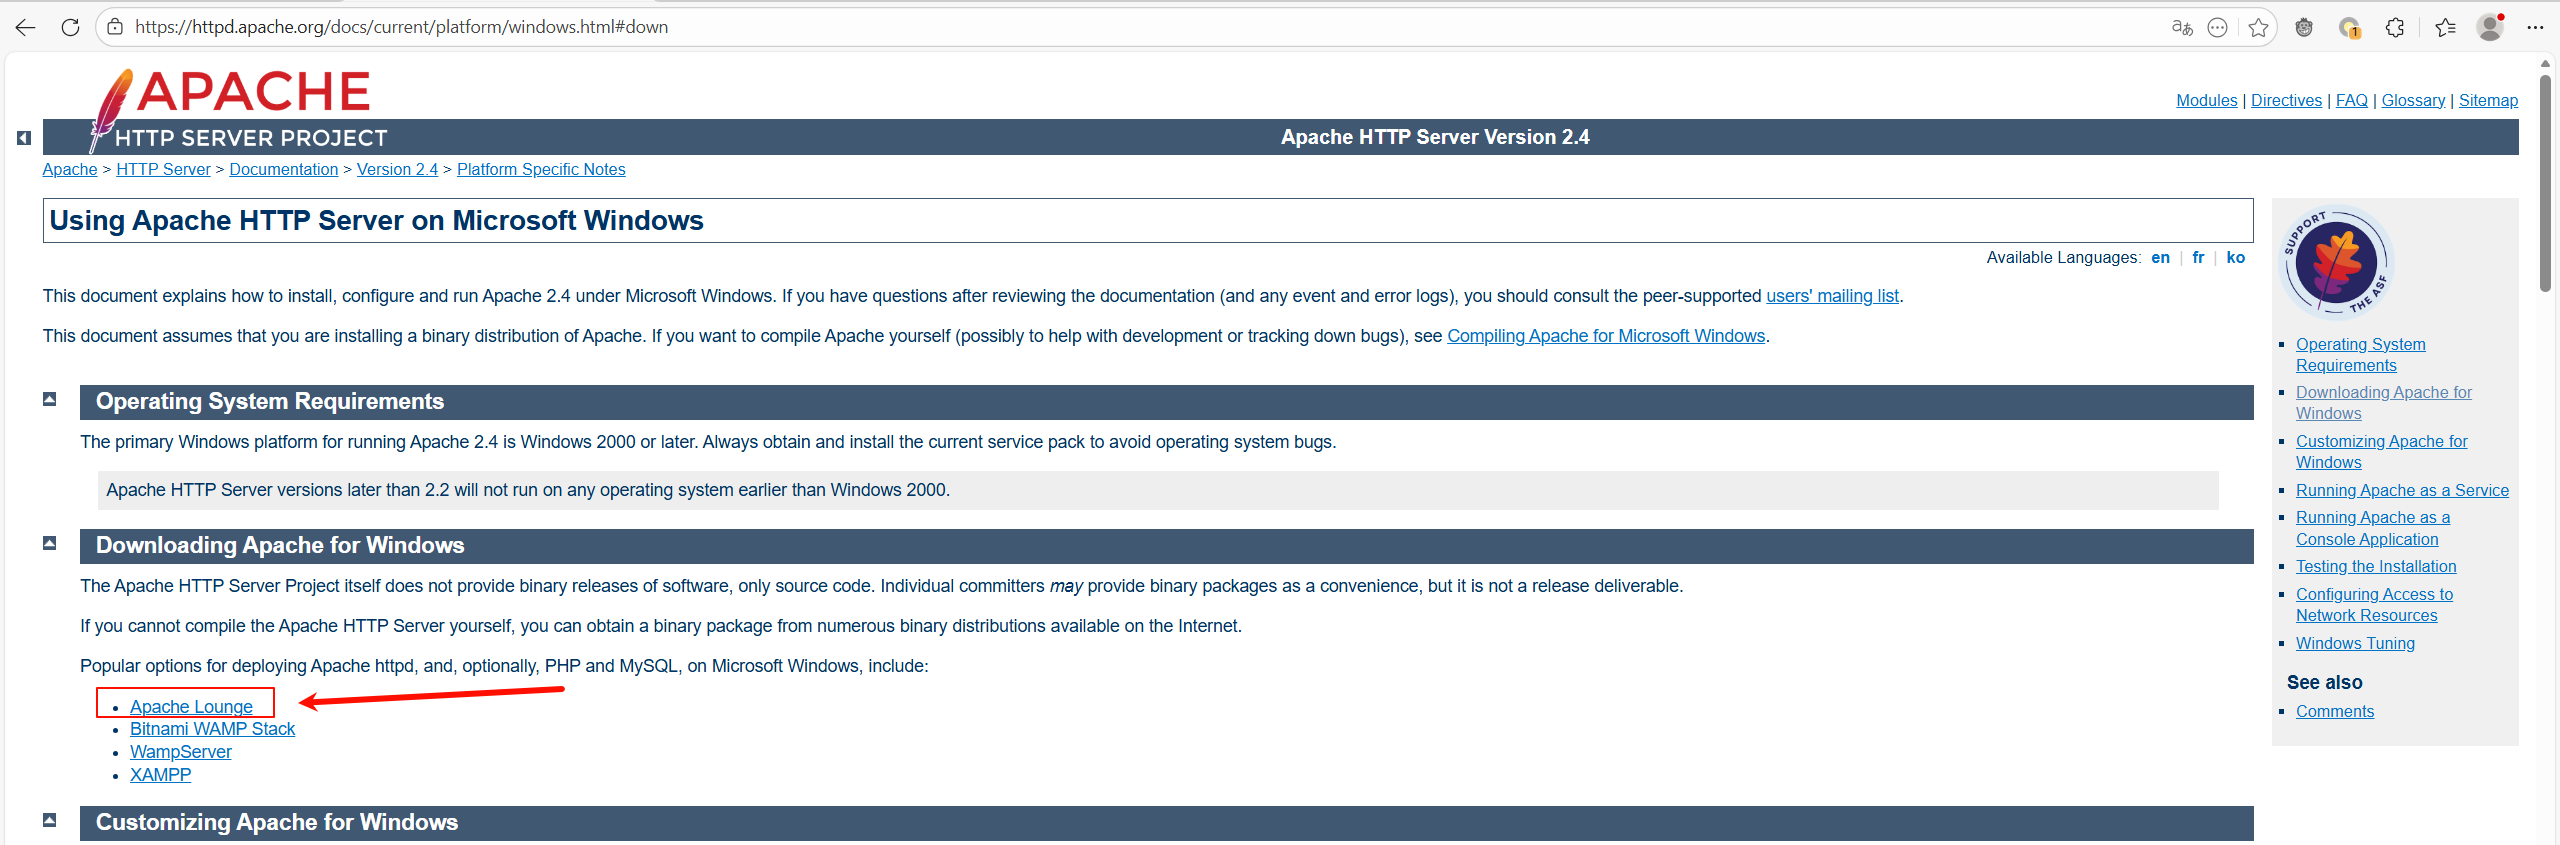Collapse Customizing Apache for Windows section arrow

click(x=49, y=820)
